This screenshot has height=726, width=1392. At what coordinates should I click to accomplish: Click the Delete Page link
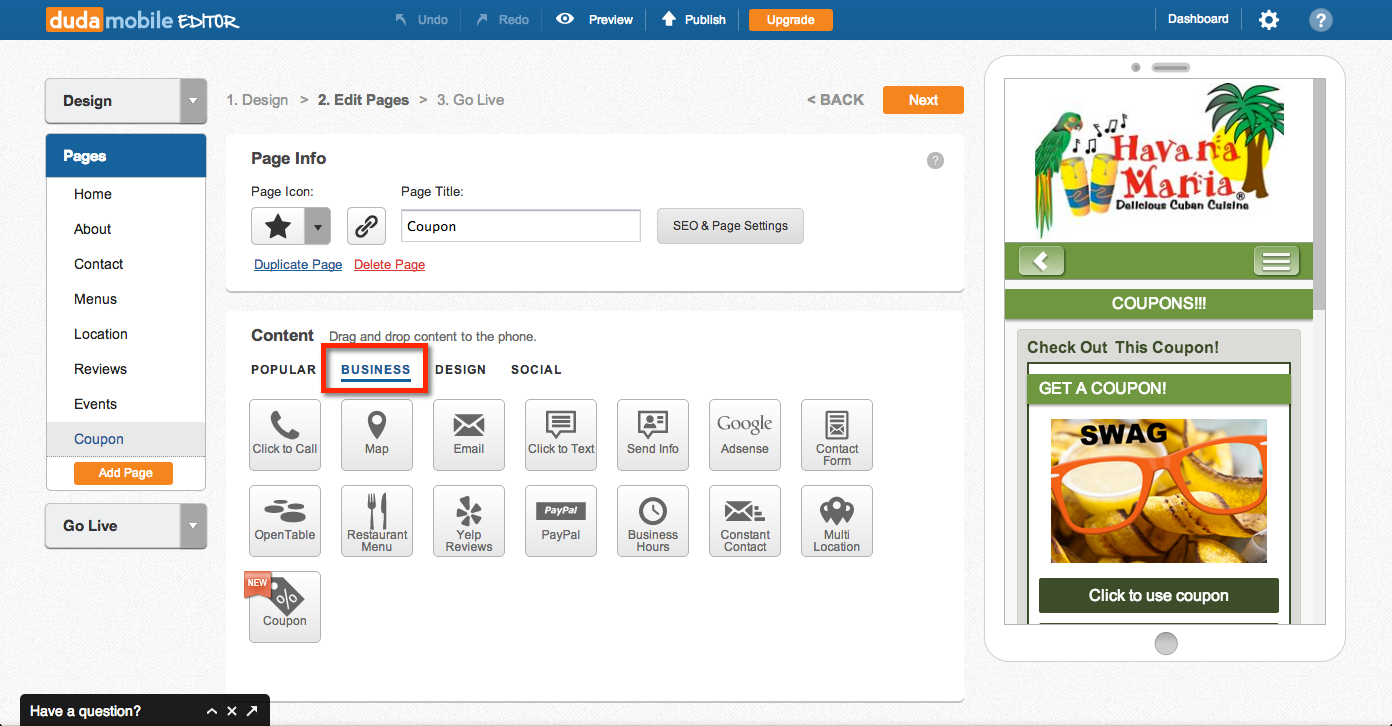(389, 265)
